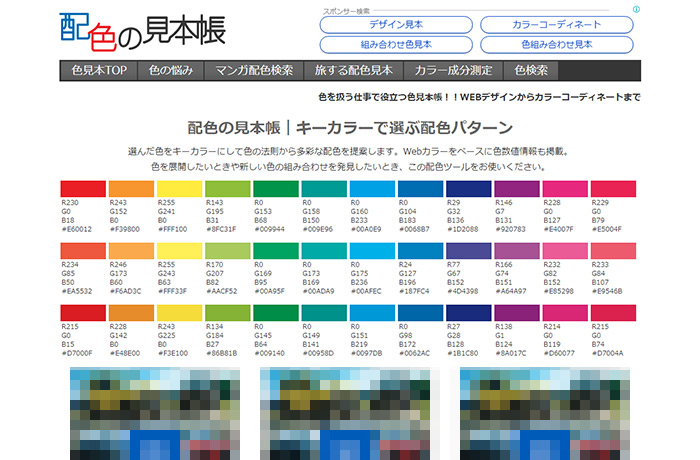
Task: Go to 色見本TOP menu item
Action: pyautogui.click(x=99, y=71)
